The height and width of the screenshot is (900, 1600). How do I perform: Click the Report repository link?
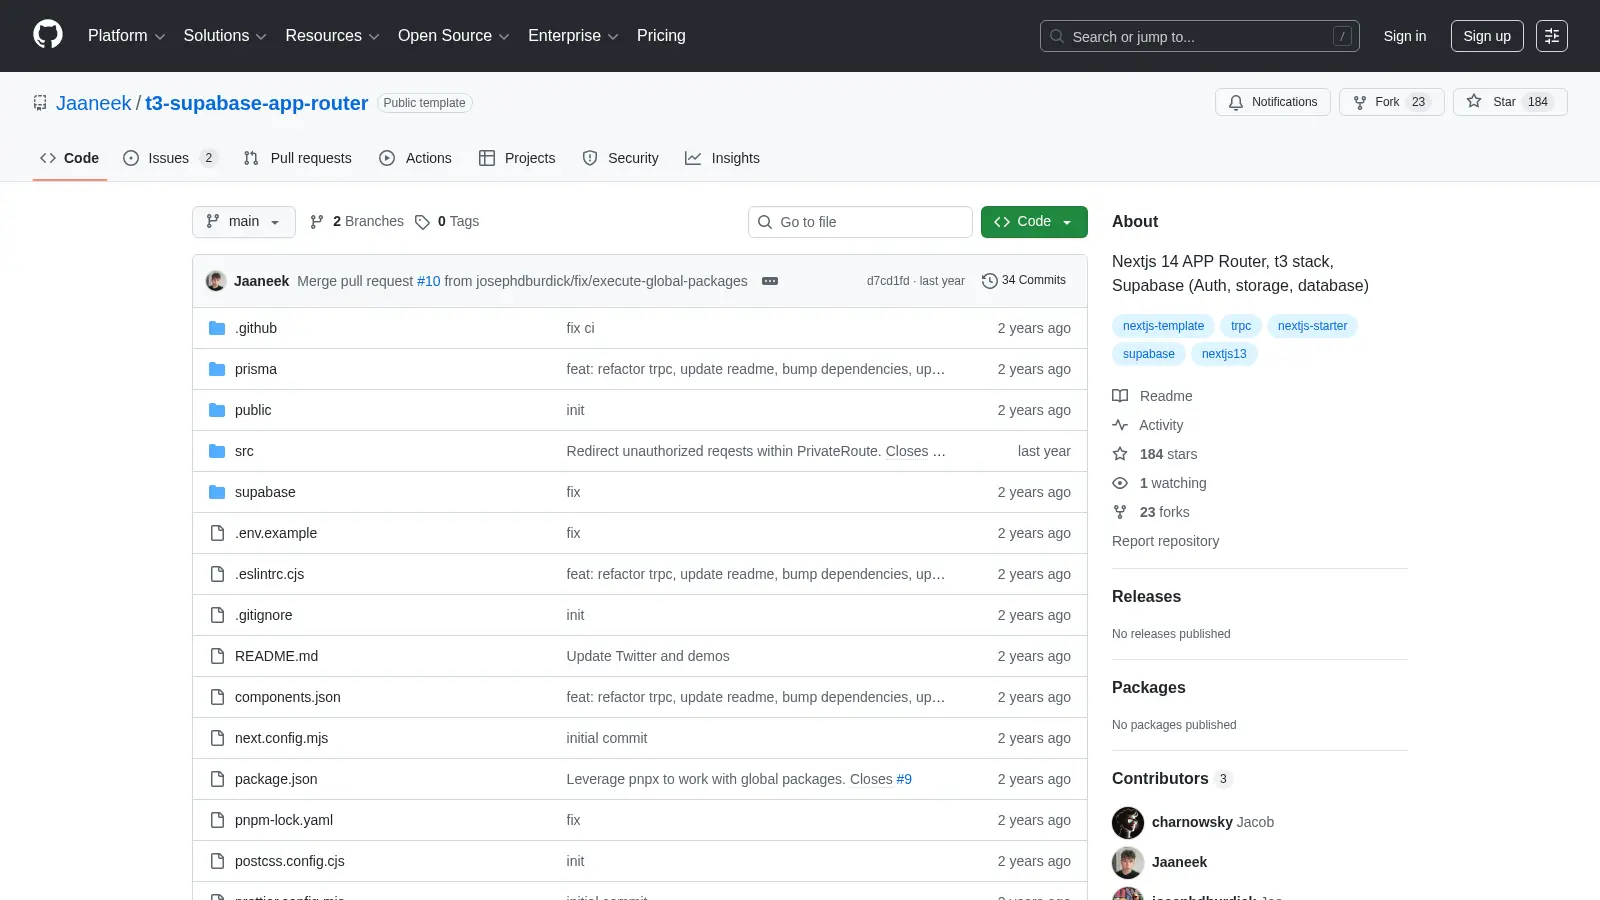pos(1166,541)
